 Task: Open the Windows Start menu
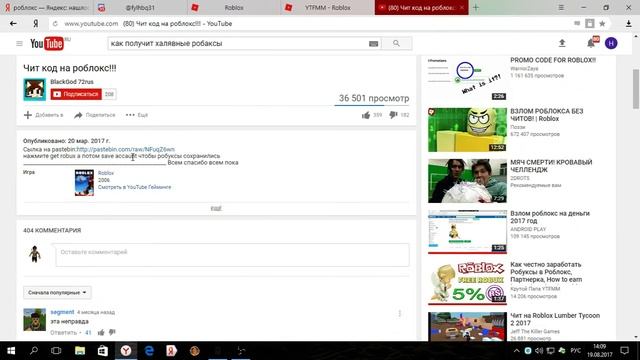point(11,351)
